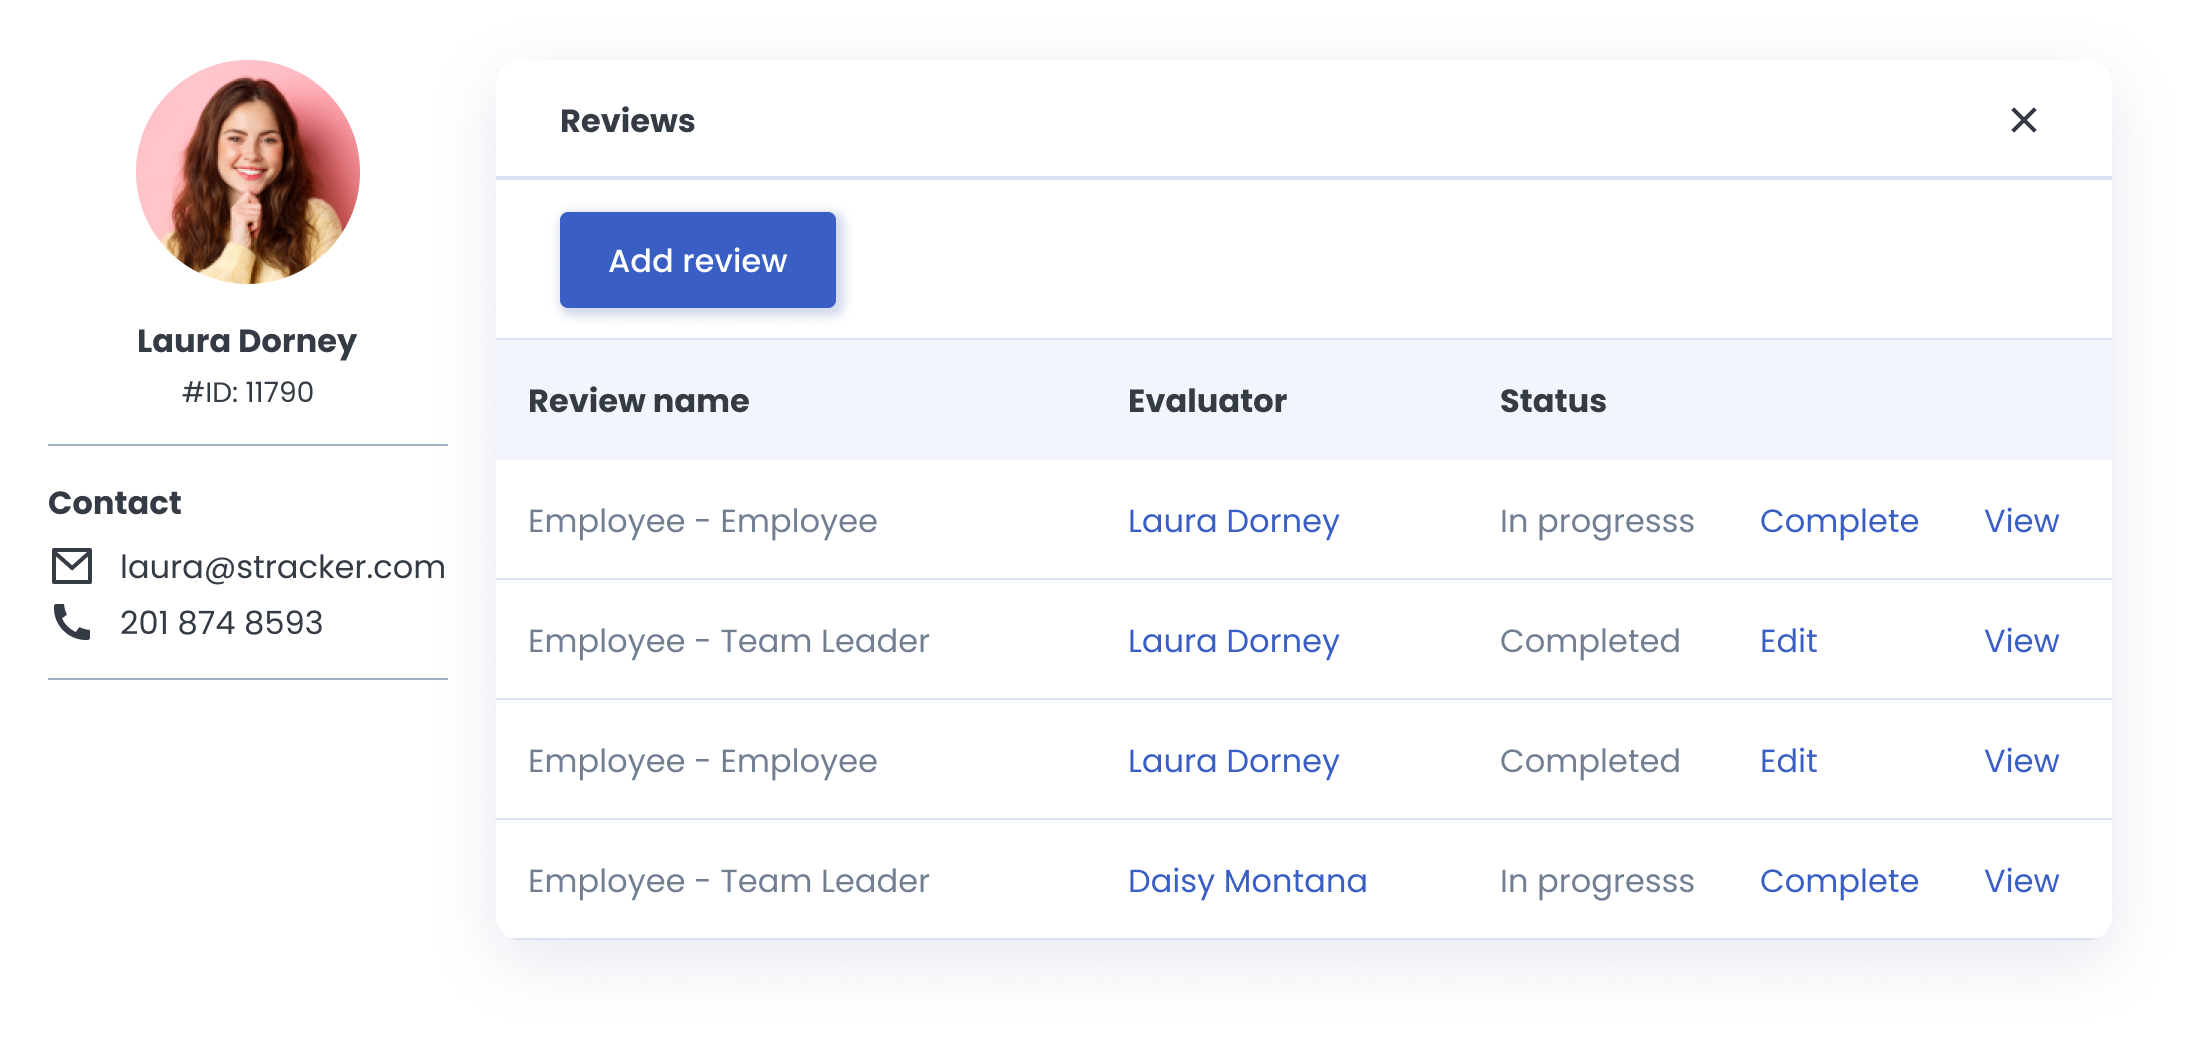Click Edit on the Employee - Team Leader completed review
This screenshot has height=1040, width=2192.
tap(1788, 641)
